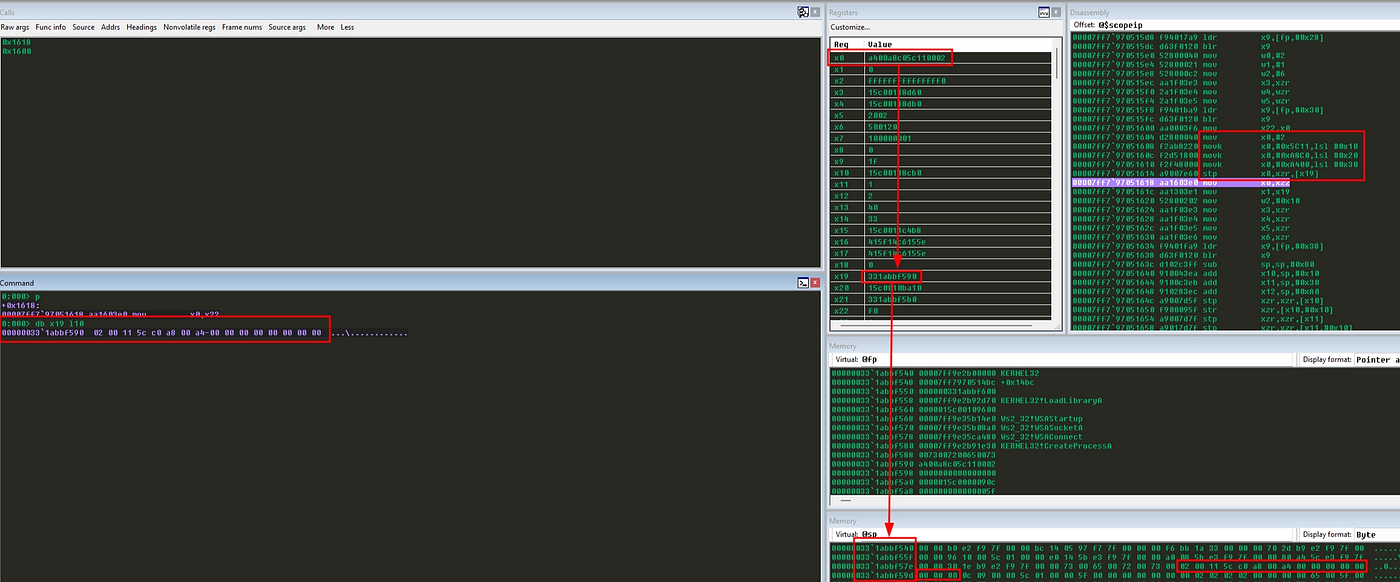This screenshot has width=1400, height=582.
Task: Click the Value column header in Registers
Action: coord(957,45)
